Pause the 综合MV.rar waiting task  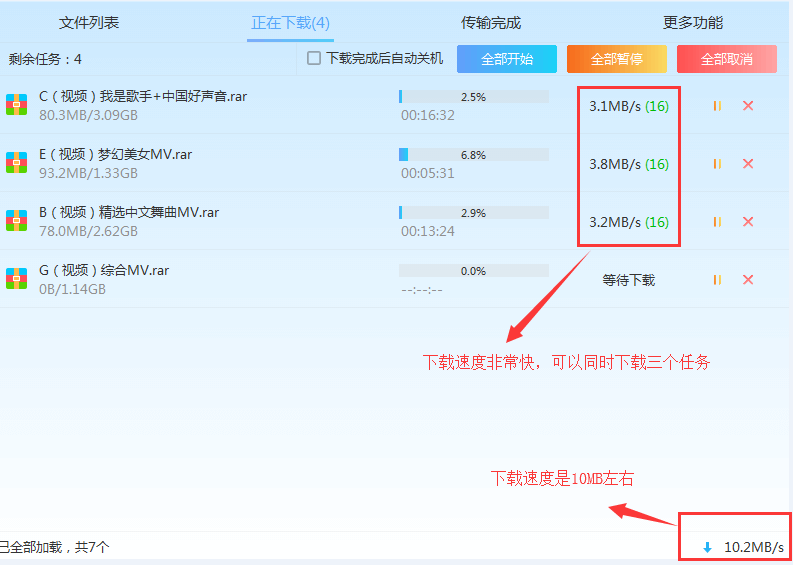point(717,280)
